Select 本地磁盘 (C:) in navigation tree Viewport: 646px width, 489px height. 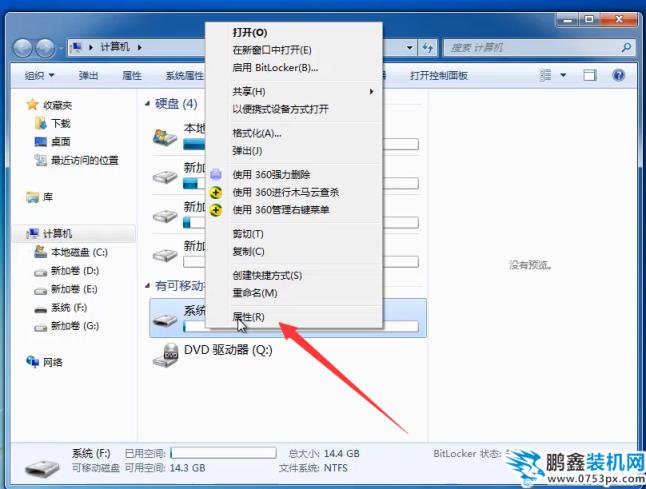(x=79, y=252)
